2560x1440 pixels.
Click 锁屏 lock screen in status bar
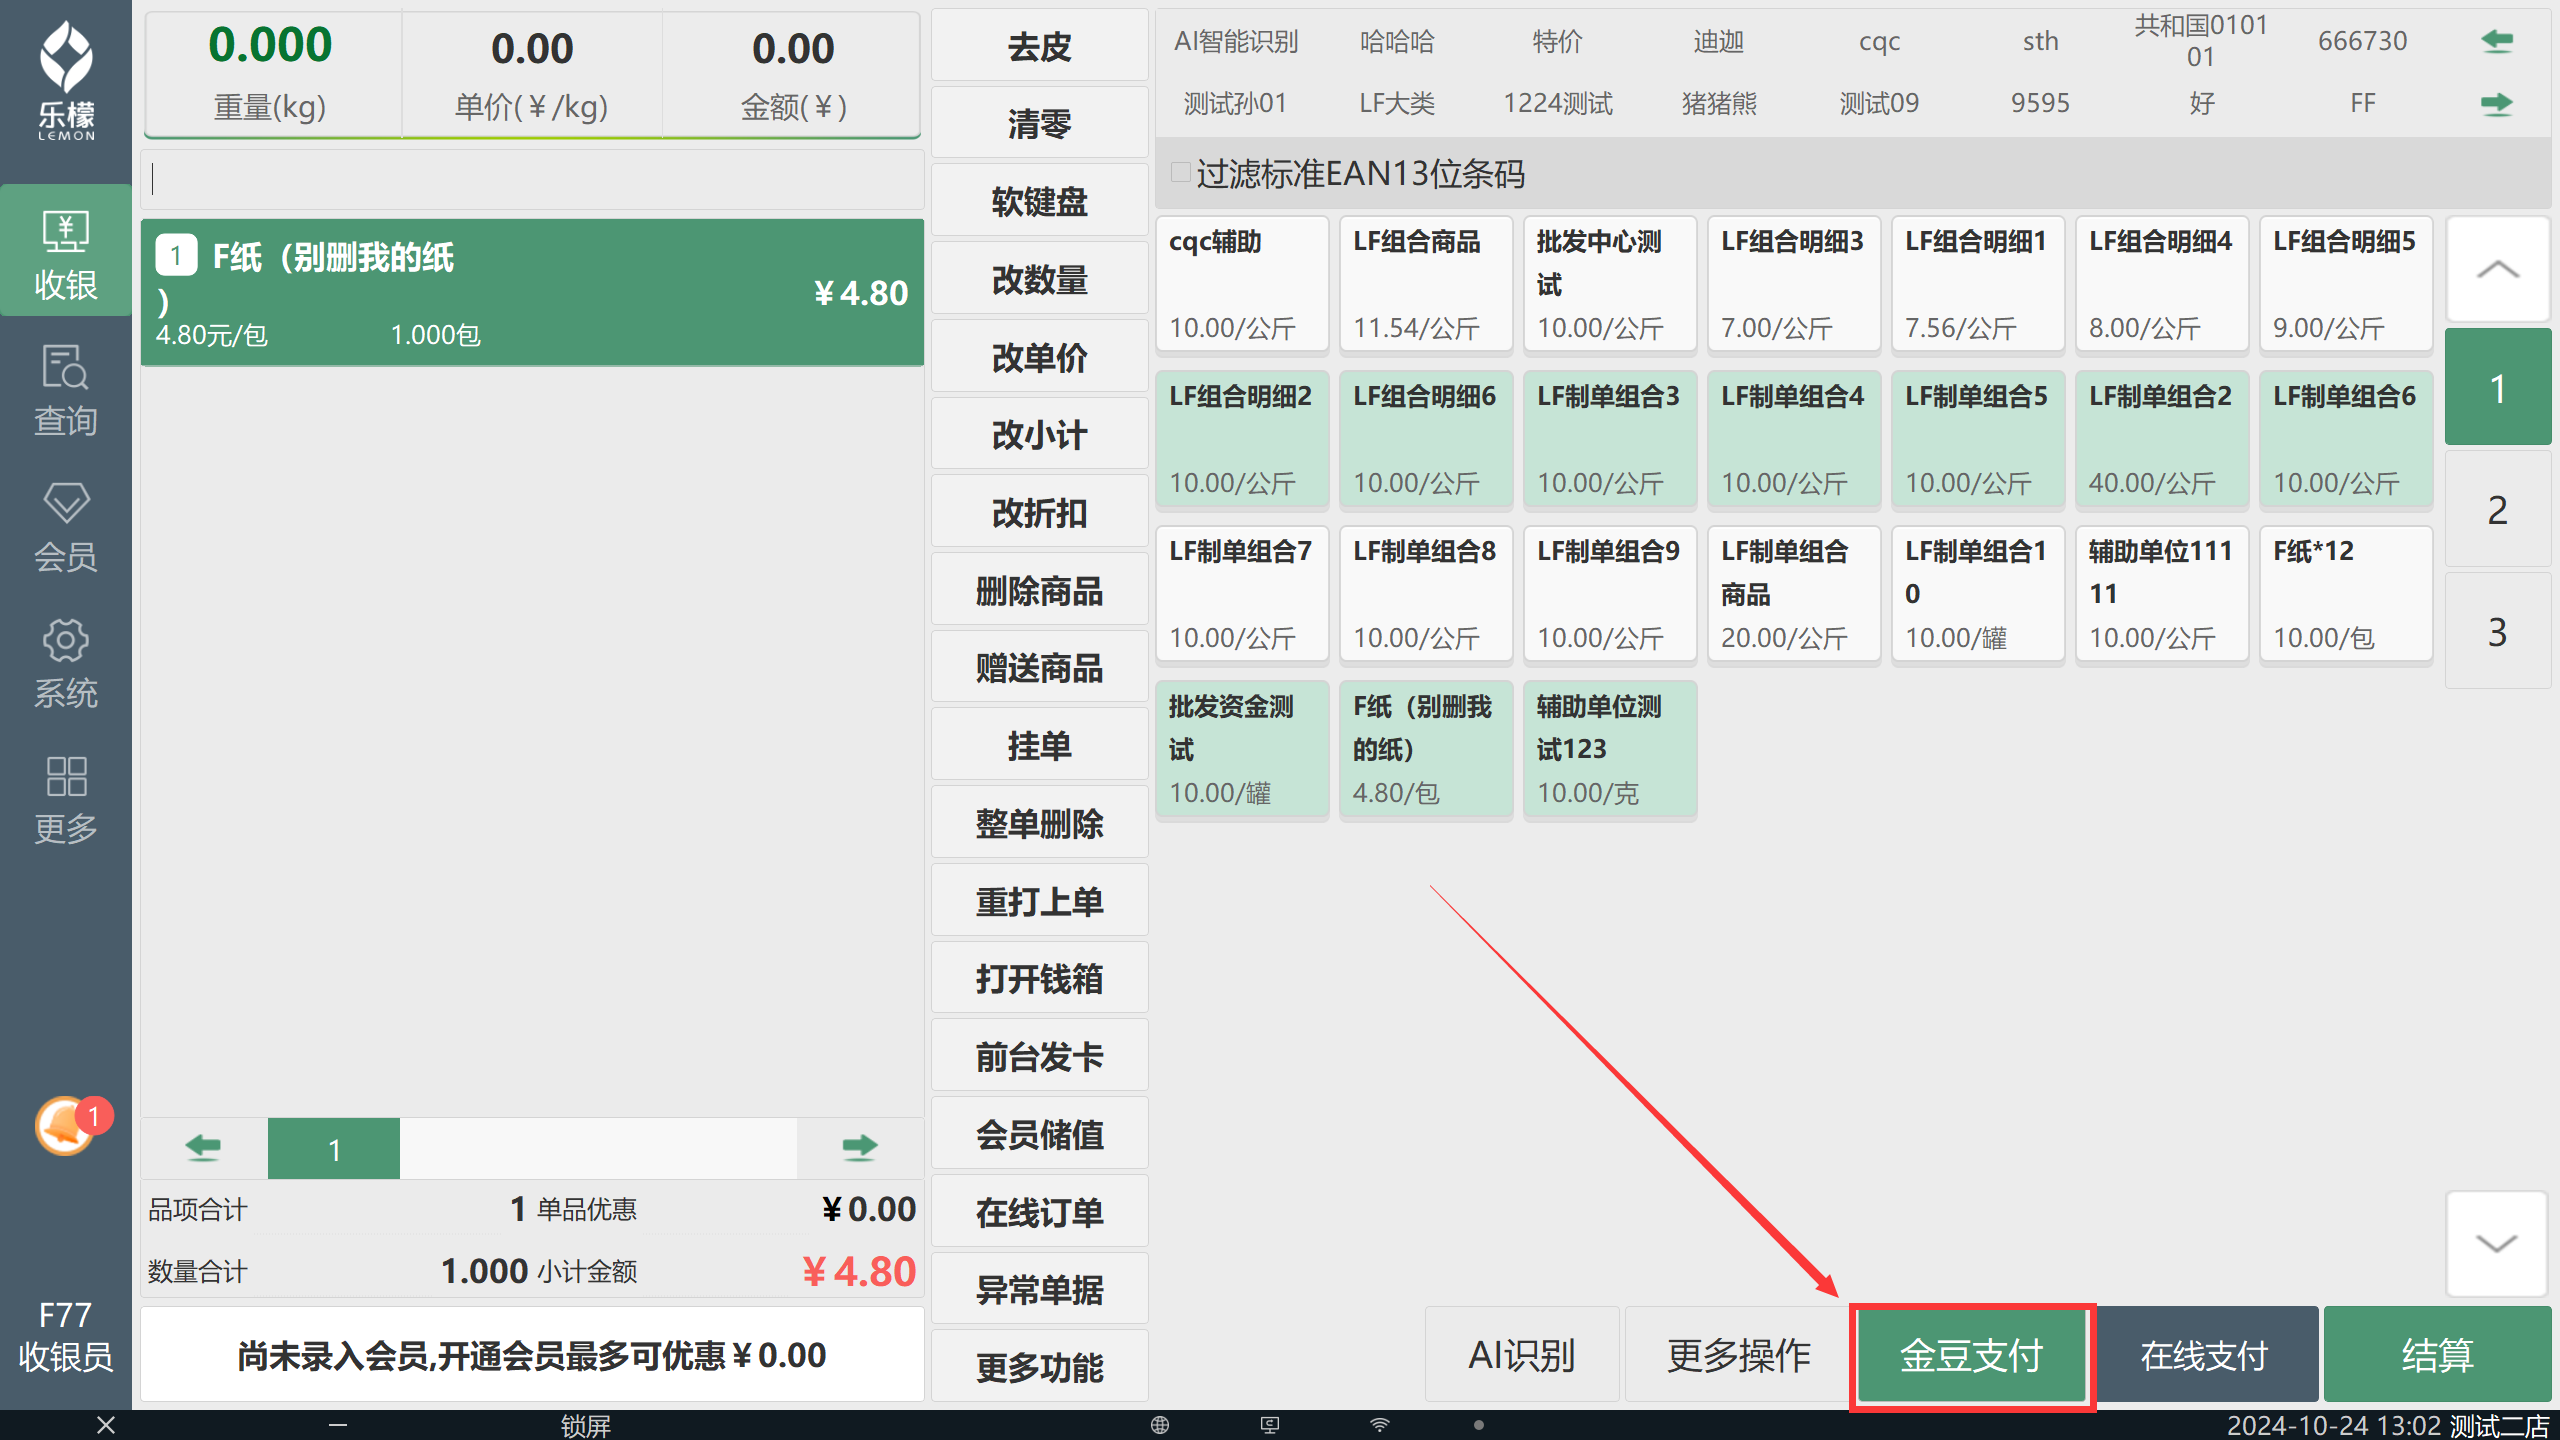click(x=585, y=1425)
